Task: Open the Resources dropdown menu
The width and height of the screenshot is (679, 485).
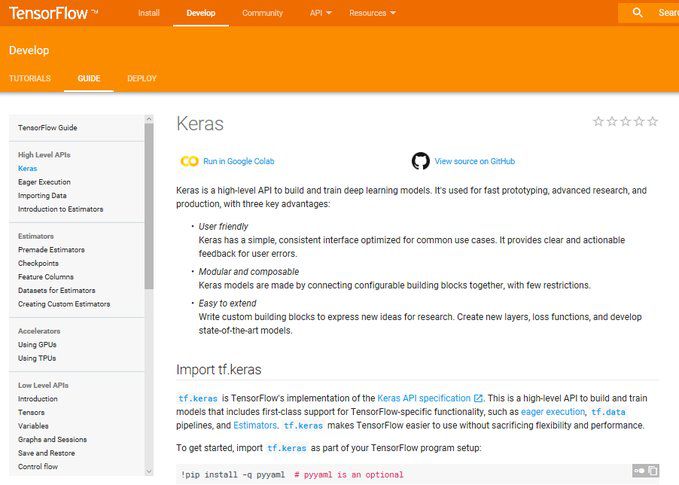Action: [372, 13]
